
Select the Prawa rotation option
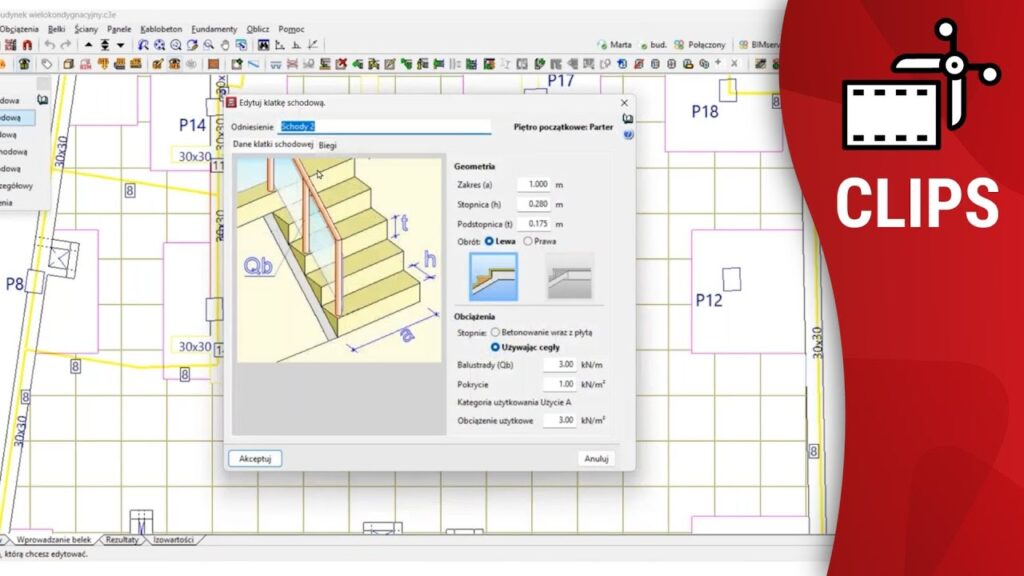[x=528, y=241]
